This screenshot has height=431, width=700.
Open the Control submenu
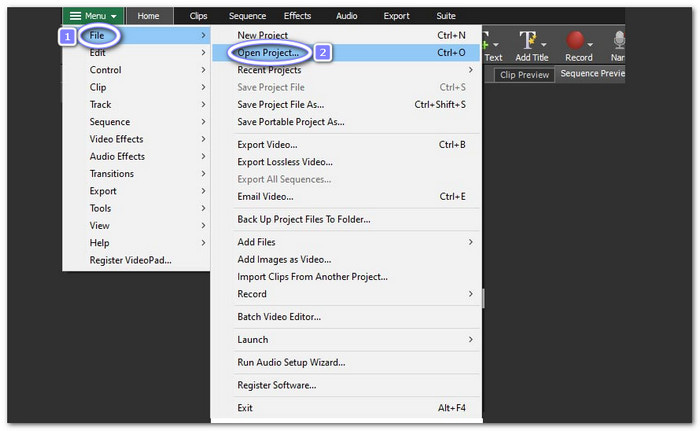(x=136, y=70)
